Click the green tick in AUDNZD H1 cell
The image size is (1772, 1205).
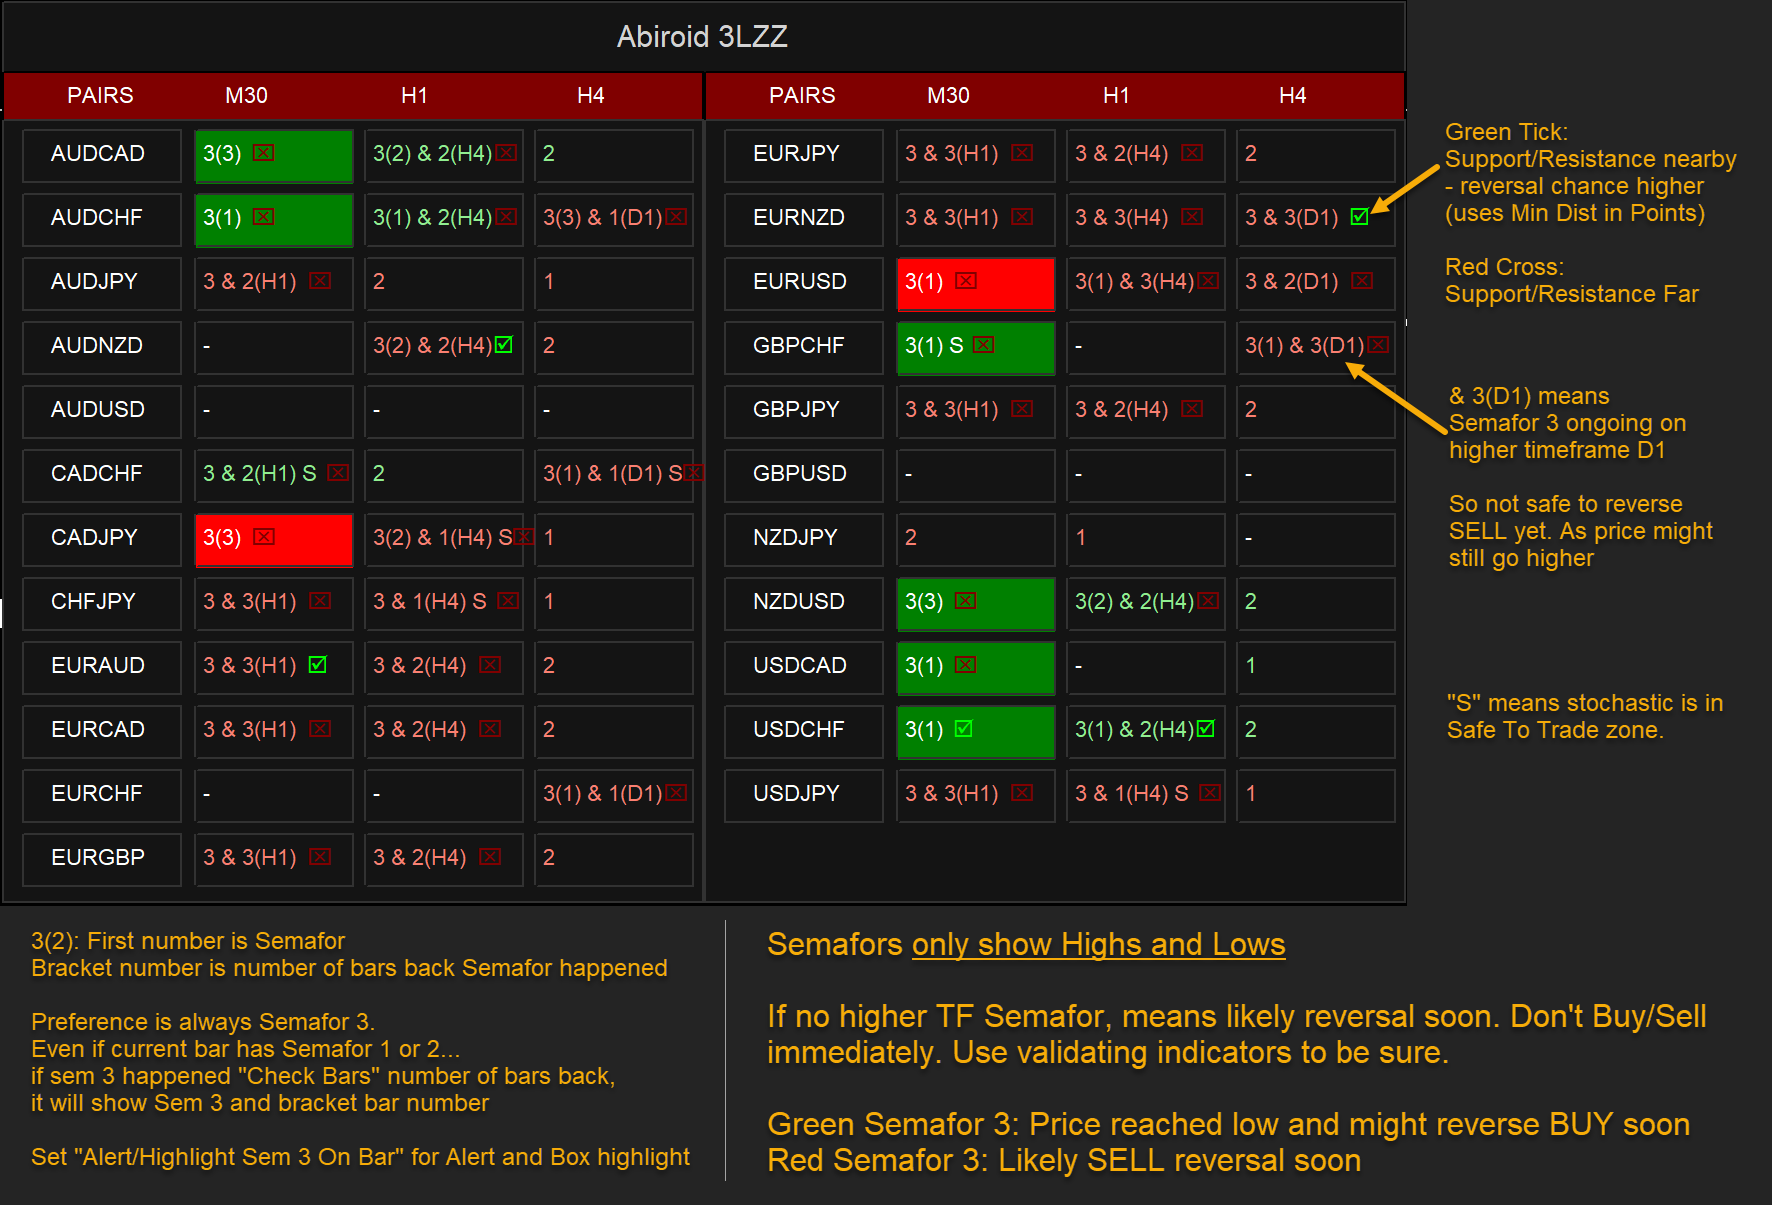(504, 345)
